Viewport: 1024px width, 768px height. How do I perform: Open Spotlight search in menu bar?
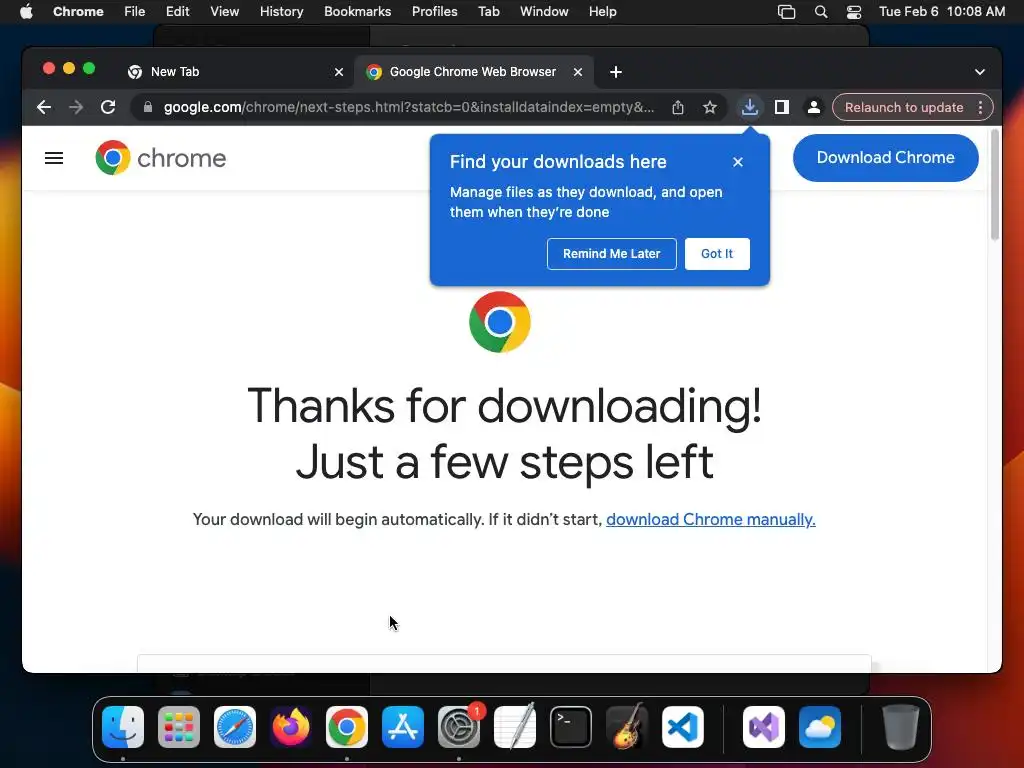click(821, 12)
